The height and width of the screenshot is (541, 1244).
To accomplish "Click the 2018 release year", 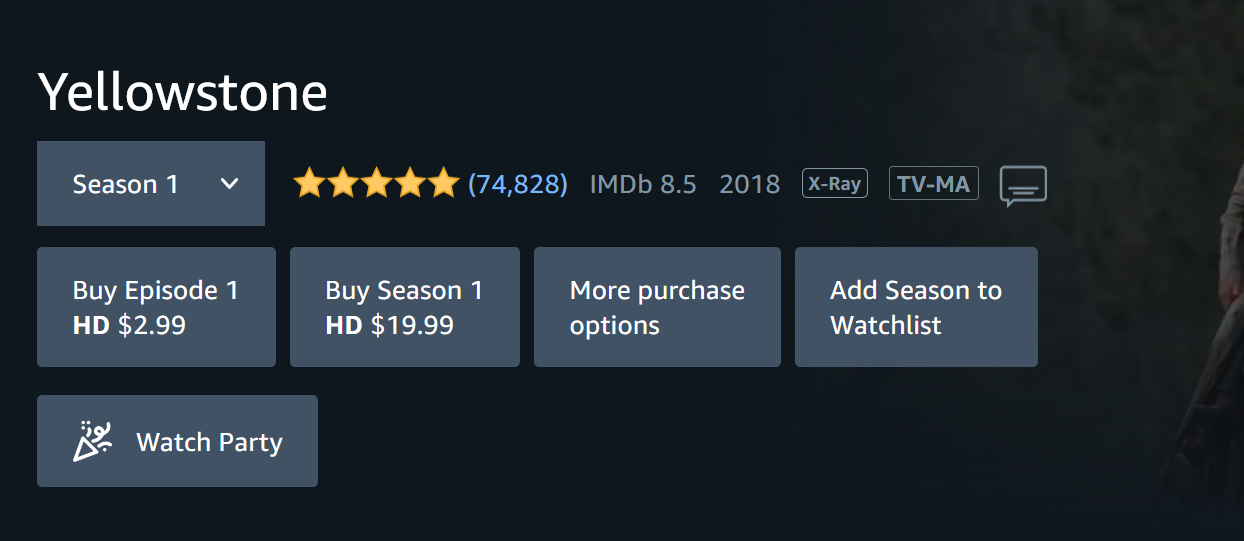I will coord(750,184).
